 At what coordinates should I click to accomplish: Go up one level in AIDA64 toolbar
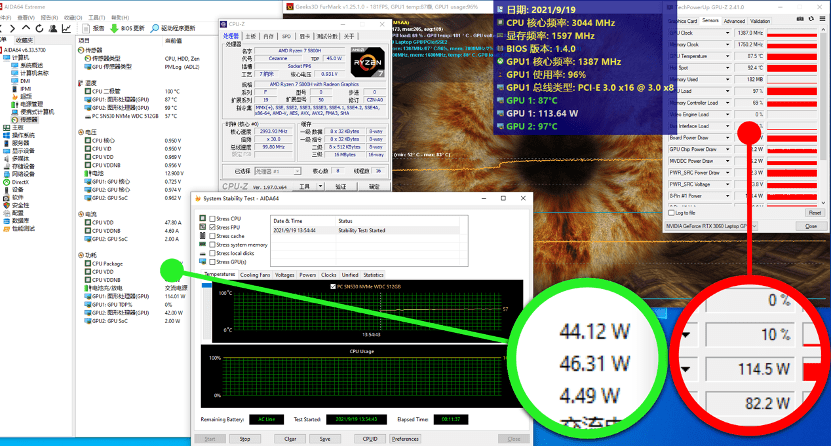[26, 28]
